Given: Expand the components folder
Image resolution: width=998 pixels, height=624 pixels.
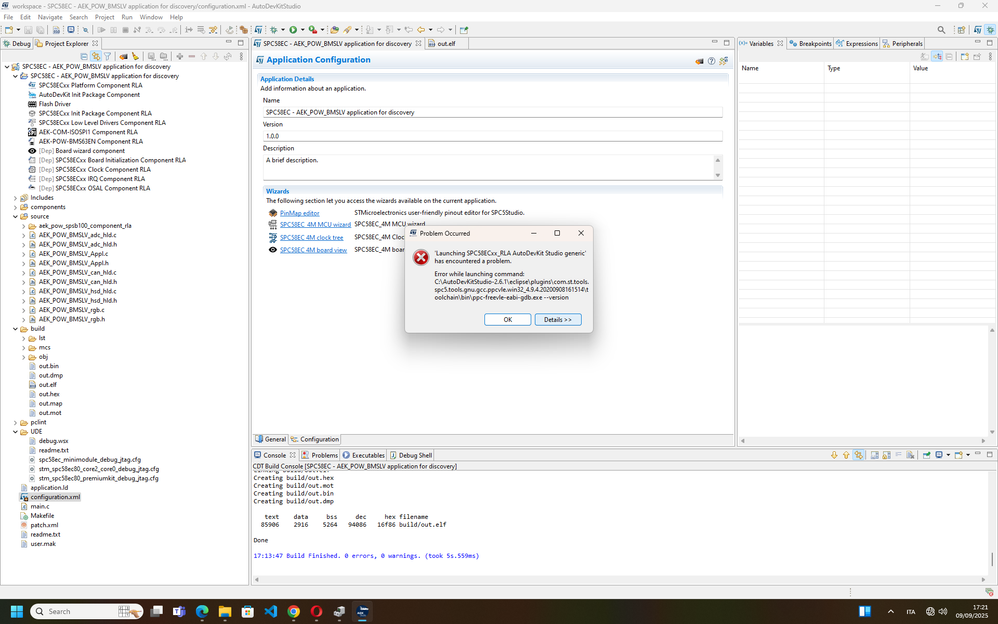Looking at the screenshot, I should [16, 207].
